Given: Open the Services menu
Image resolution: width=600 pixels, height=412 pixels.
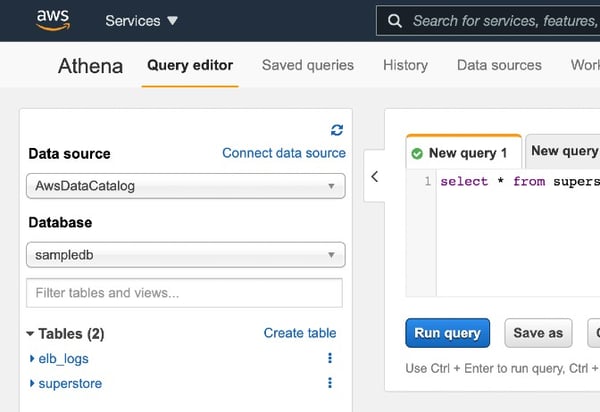Looking at the screenshot, I should pos(142,21).
